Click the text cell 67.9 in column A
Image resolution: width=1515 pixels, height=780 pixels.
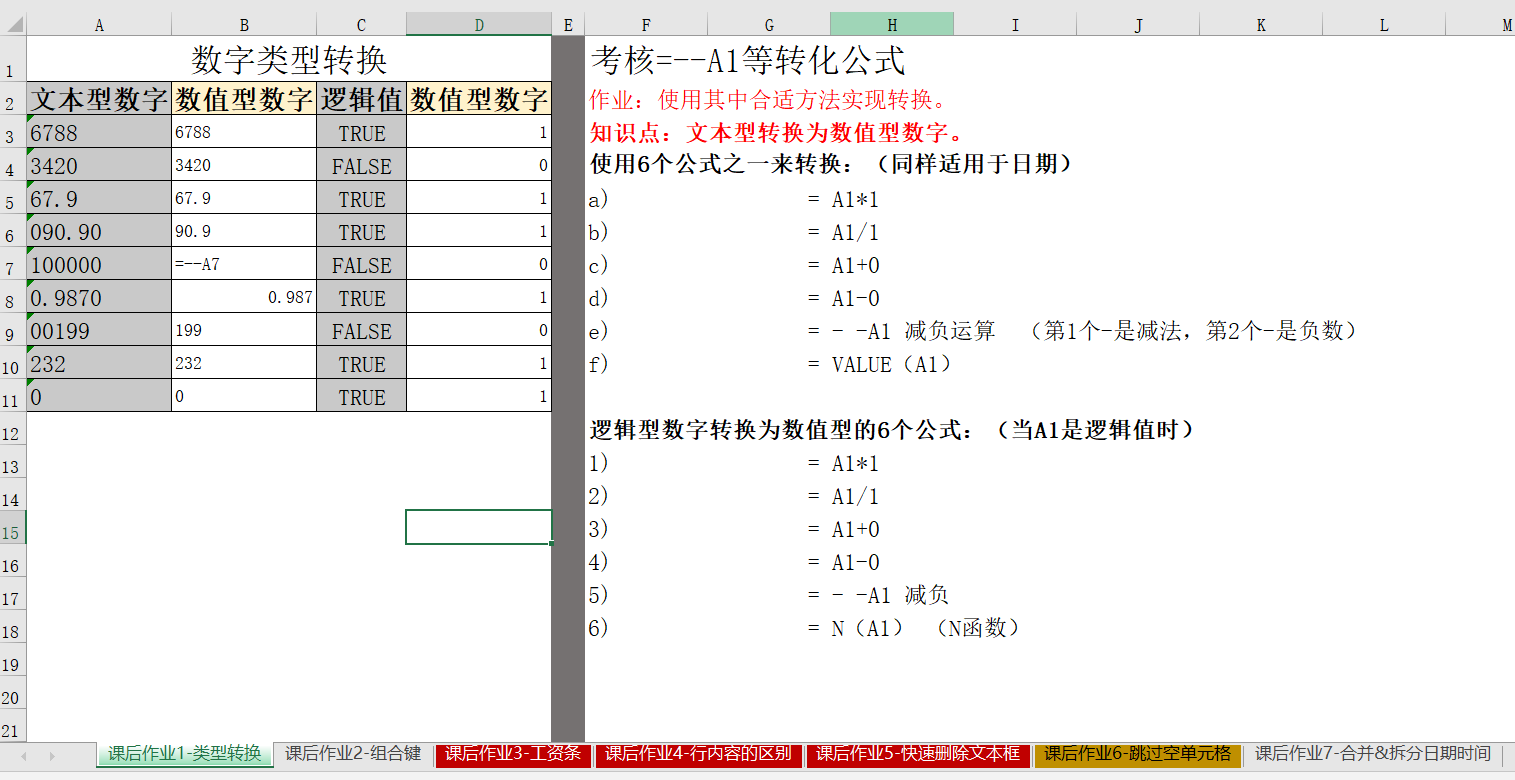(99, 198)
